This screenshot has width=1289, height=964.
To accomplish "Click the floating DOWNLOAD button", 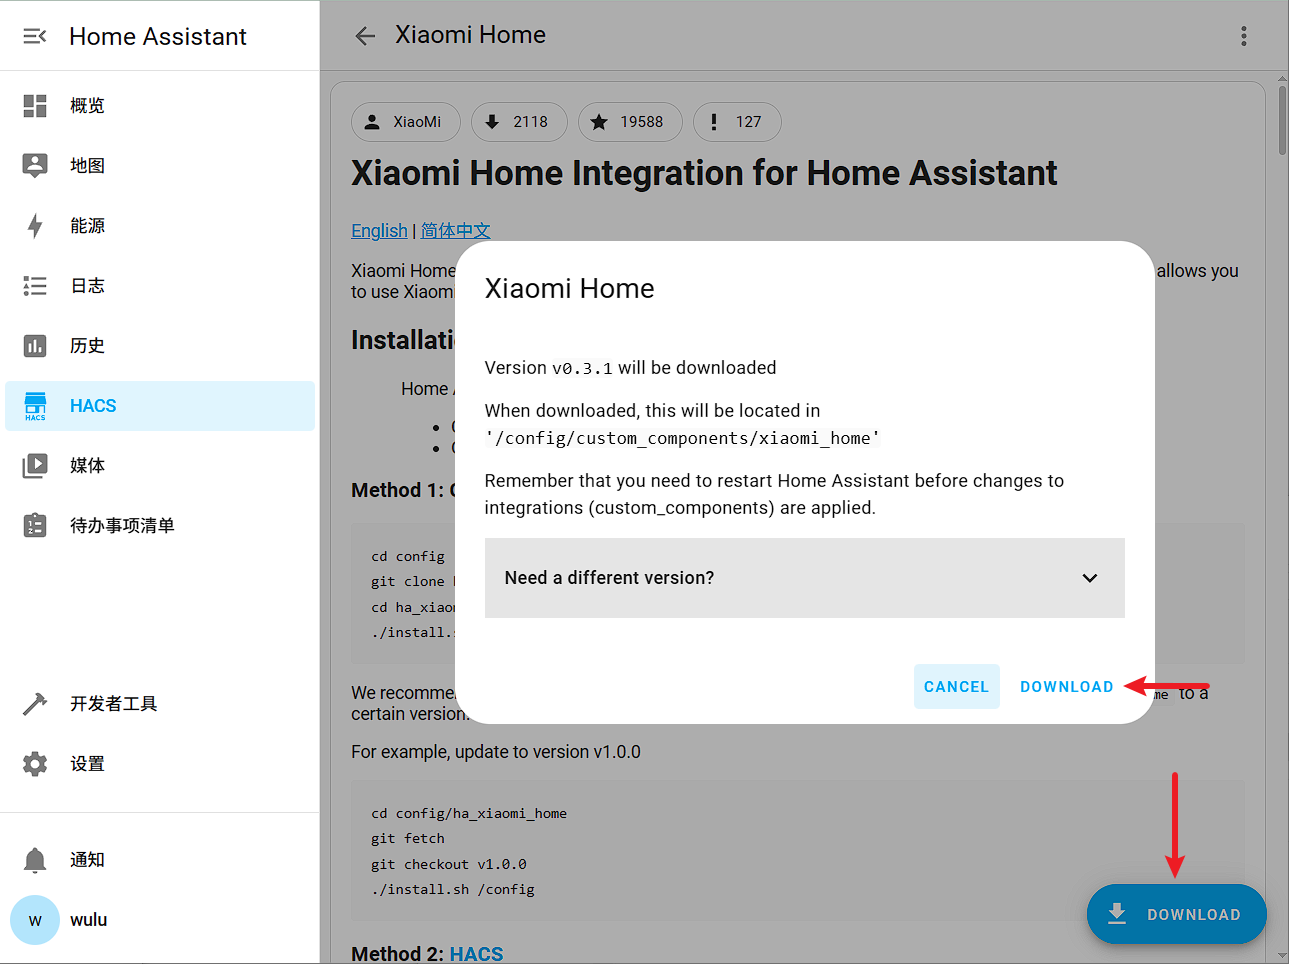I will pyautogui.click(x=1176, y=914).
